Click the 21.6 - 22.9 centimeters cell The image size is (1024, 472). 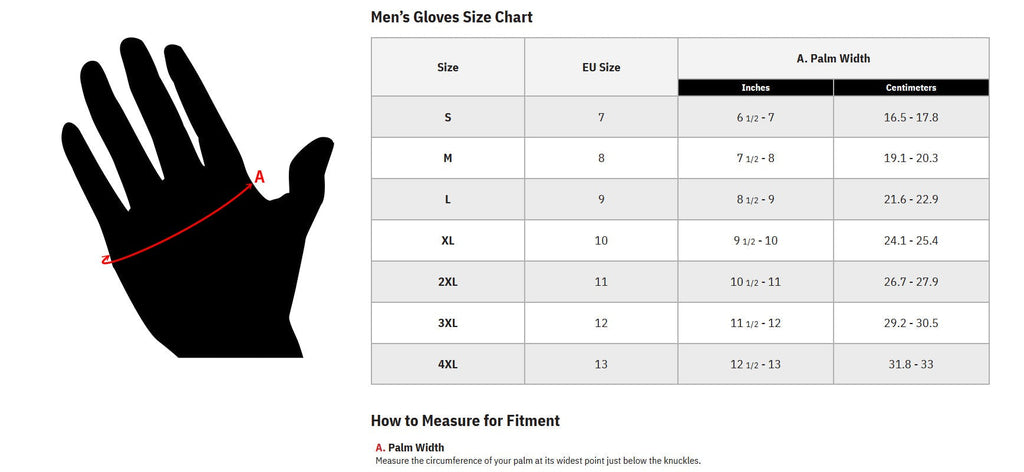(x=911, y=199)
